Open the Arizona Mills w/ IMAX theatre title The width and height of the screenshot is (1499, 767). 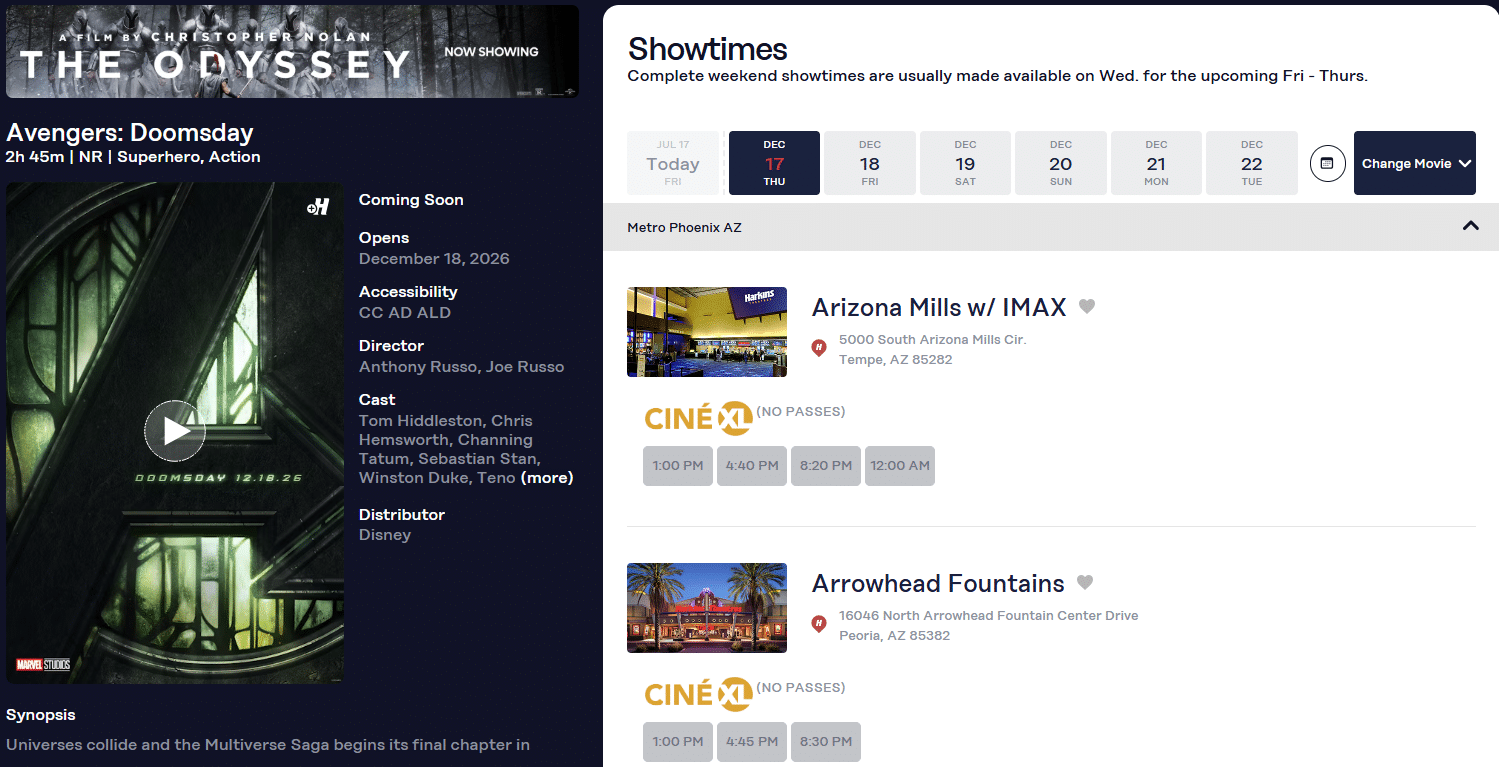939,307
